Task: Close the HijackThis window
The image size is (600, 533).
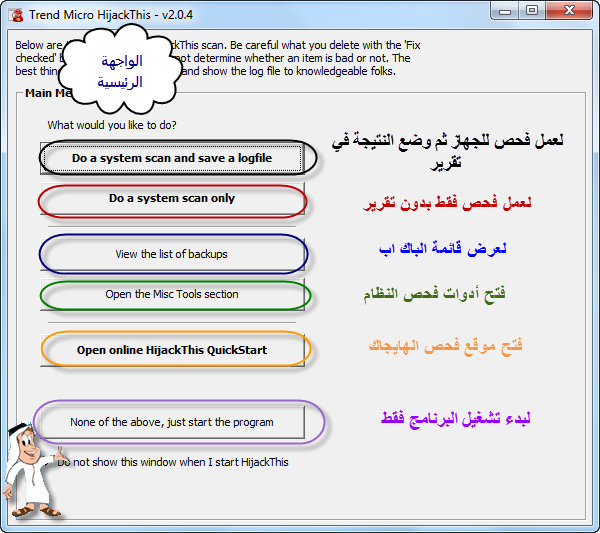Action: pyautogui.click(x=569, y=11)
